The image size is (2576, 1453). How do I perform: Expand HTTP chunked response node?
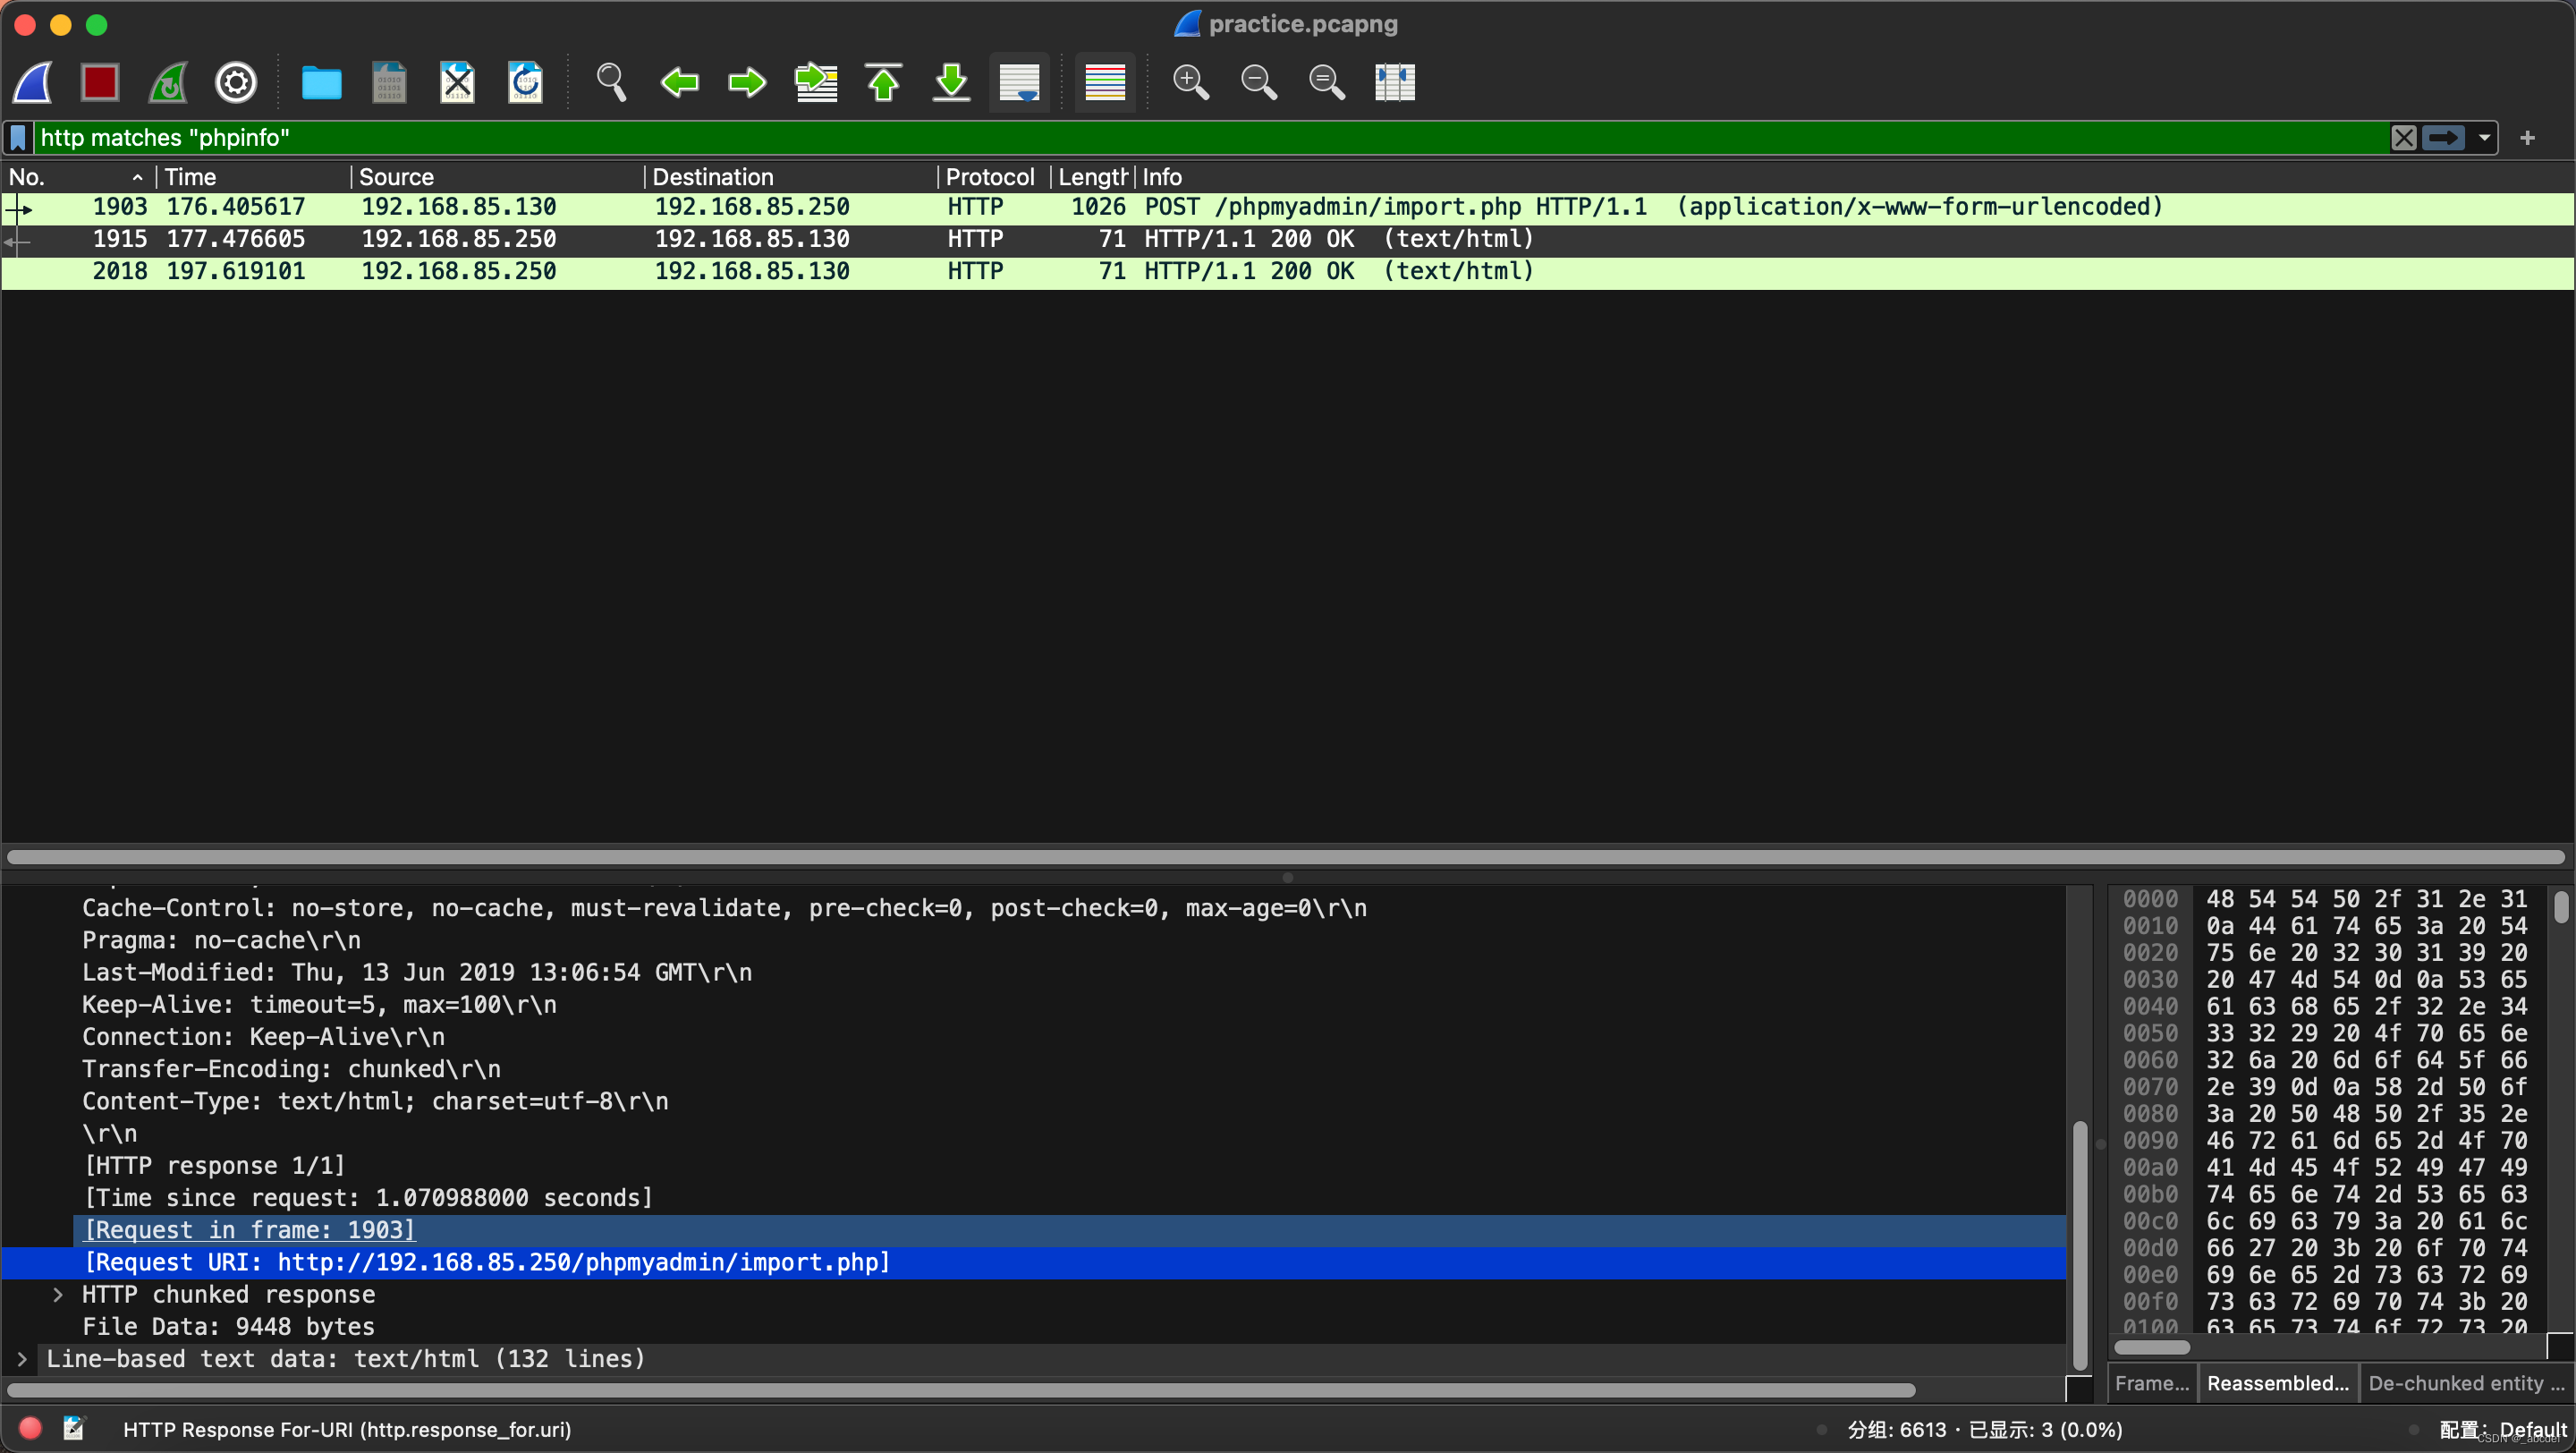[58, 1295]
